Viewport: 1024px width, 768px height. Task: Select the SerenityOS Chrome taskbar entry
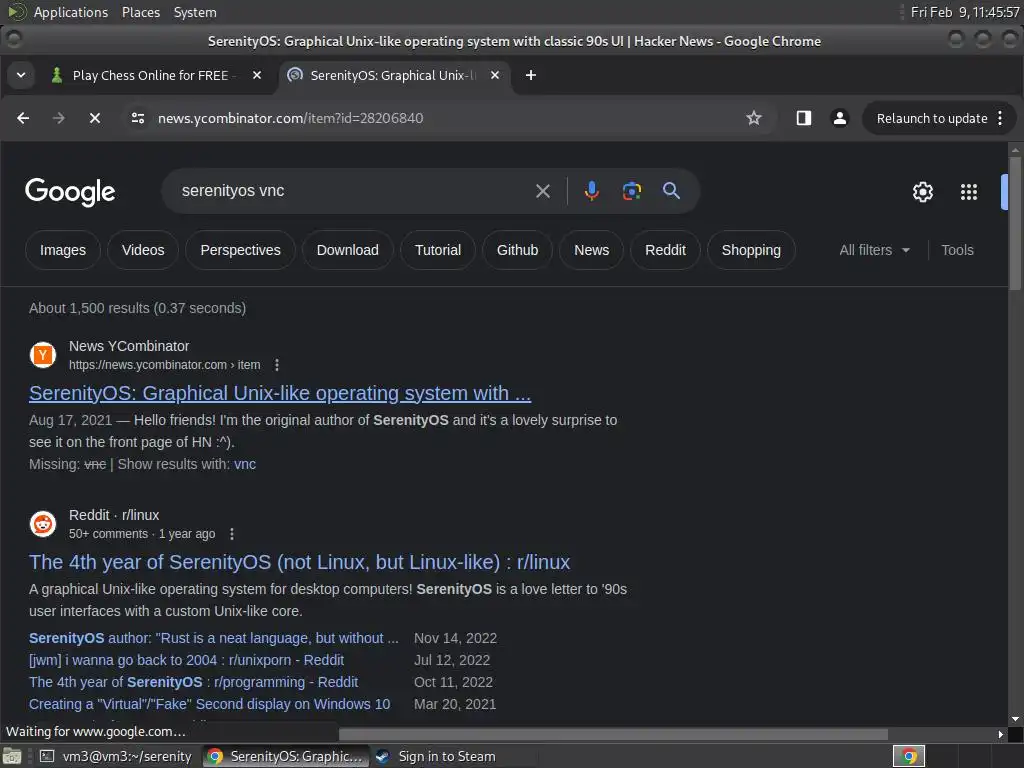(286, 756)
